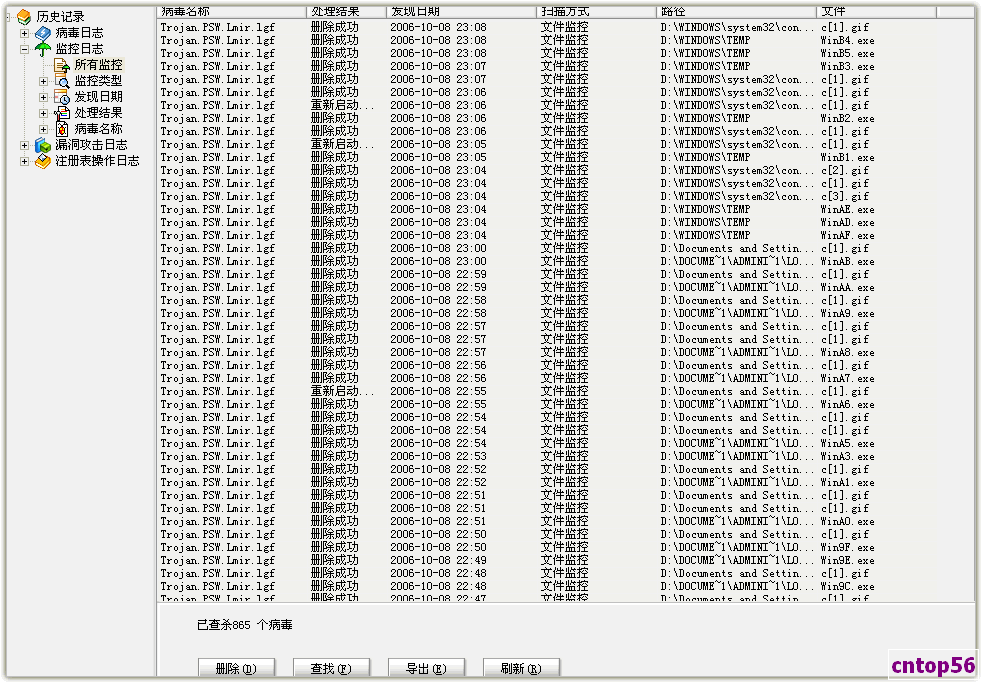Click the 所有监控 document icon

[62, 65]
